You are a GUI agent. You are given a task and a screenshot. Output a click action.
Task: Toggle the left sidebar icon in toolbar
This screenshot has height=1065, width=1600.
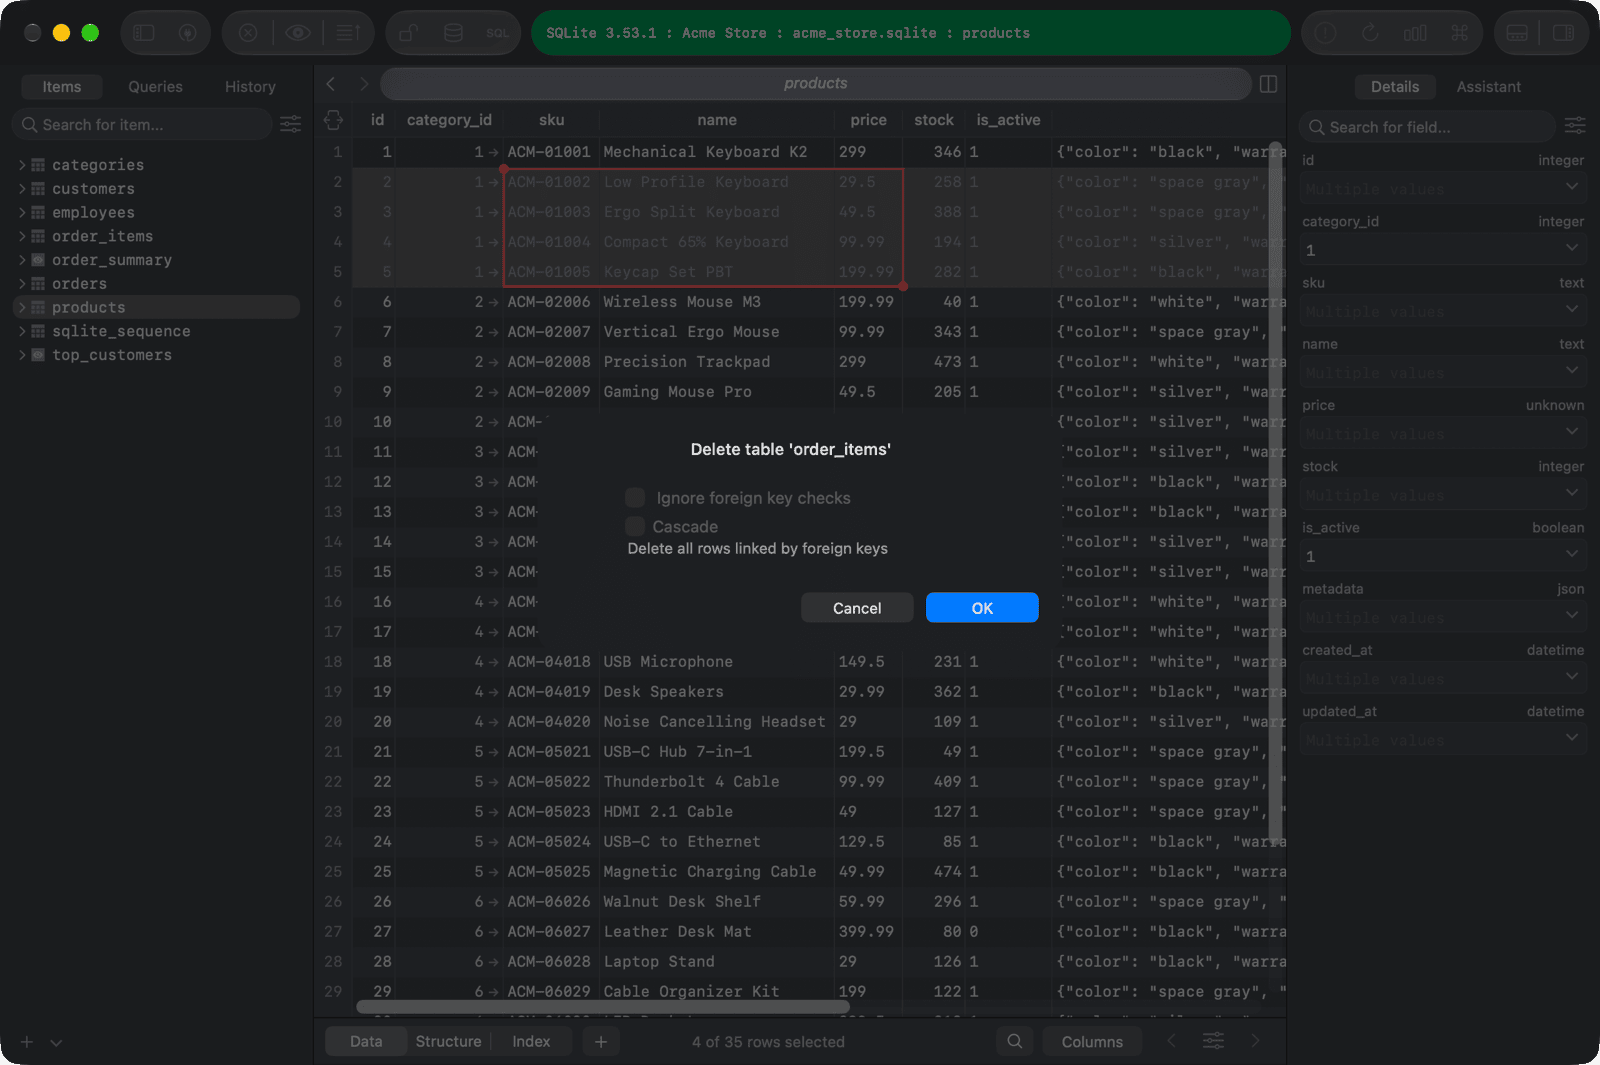pyautogui.click(x=144, y=33)
